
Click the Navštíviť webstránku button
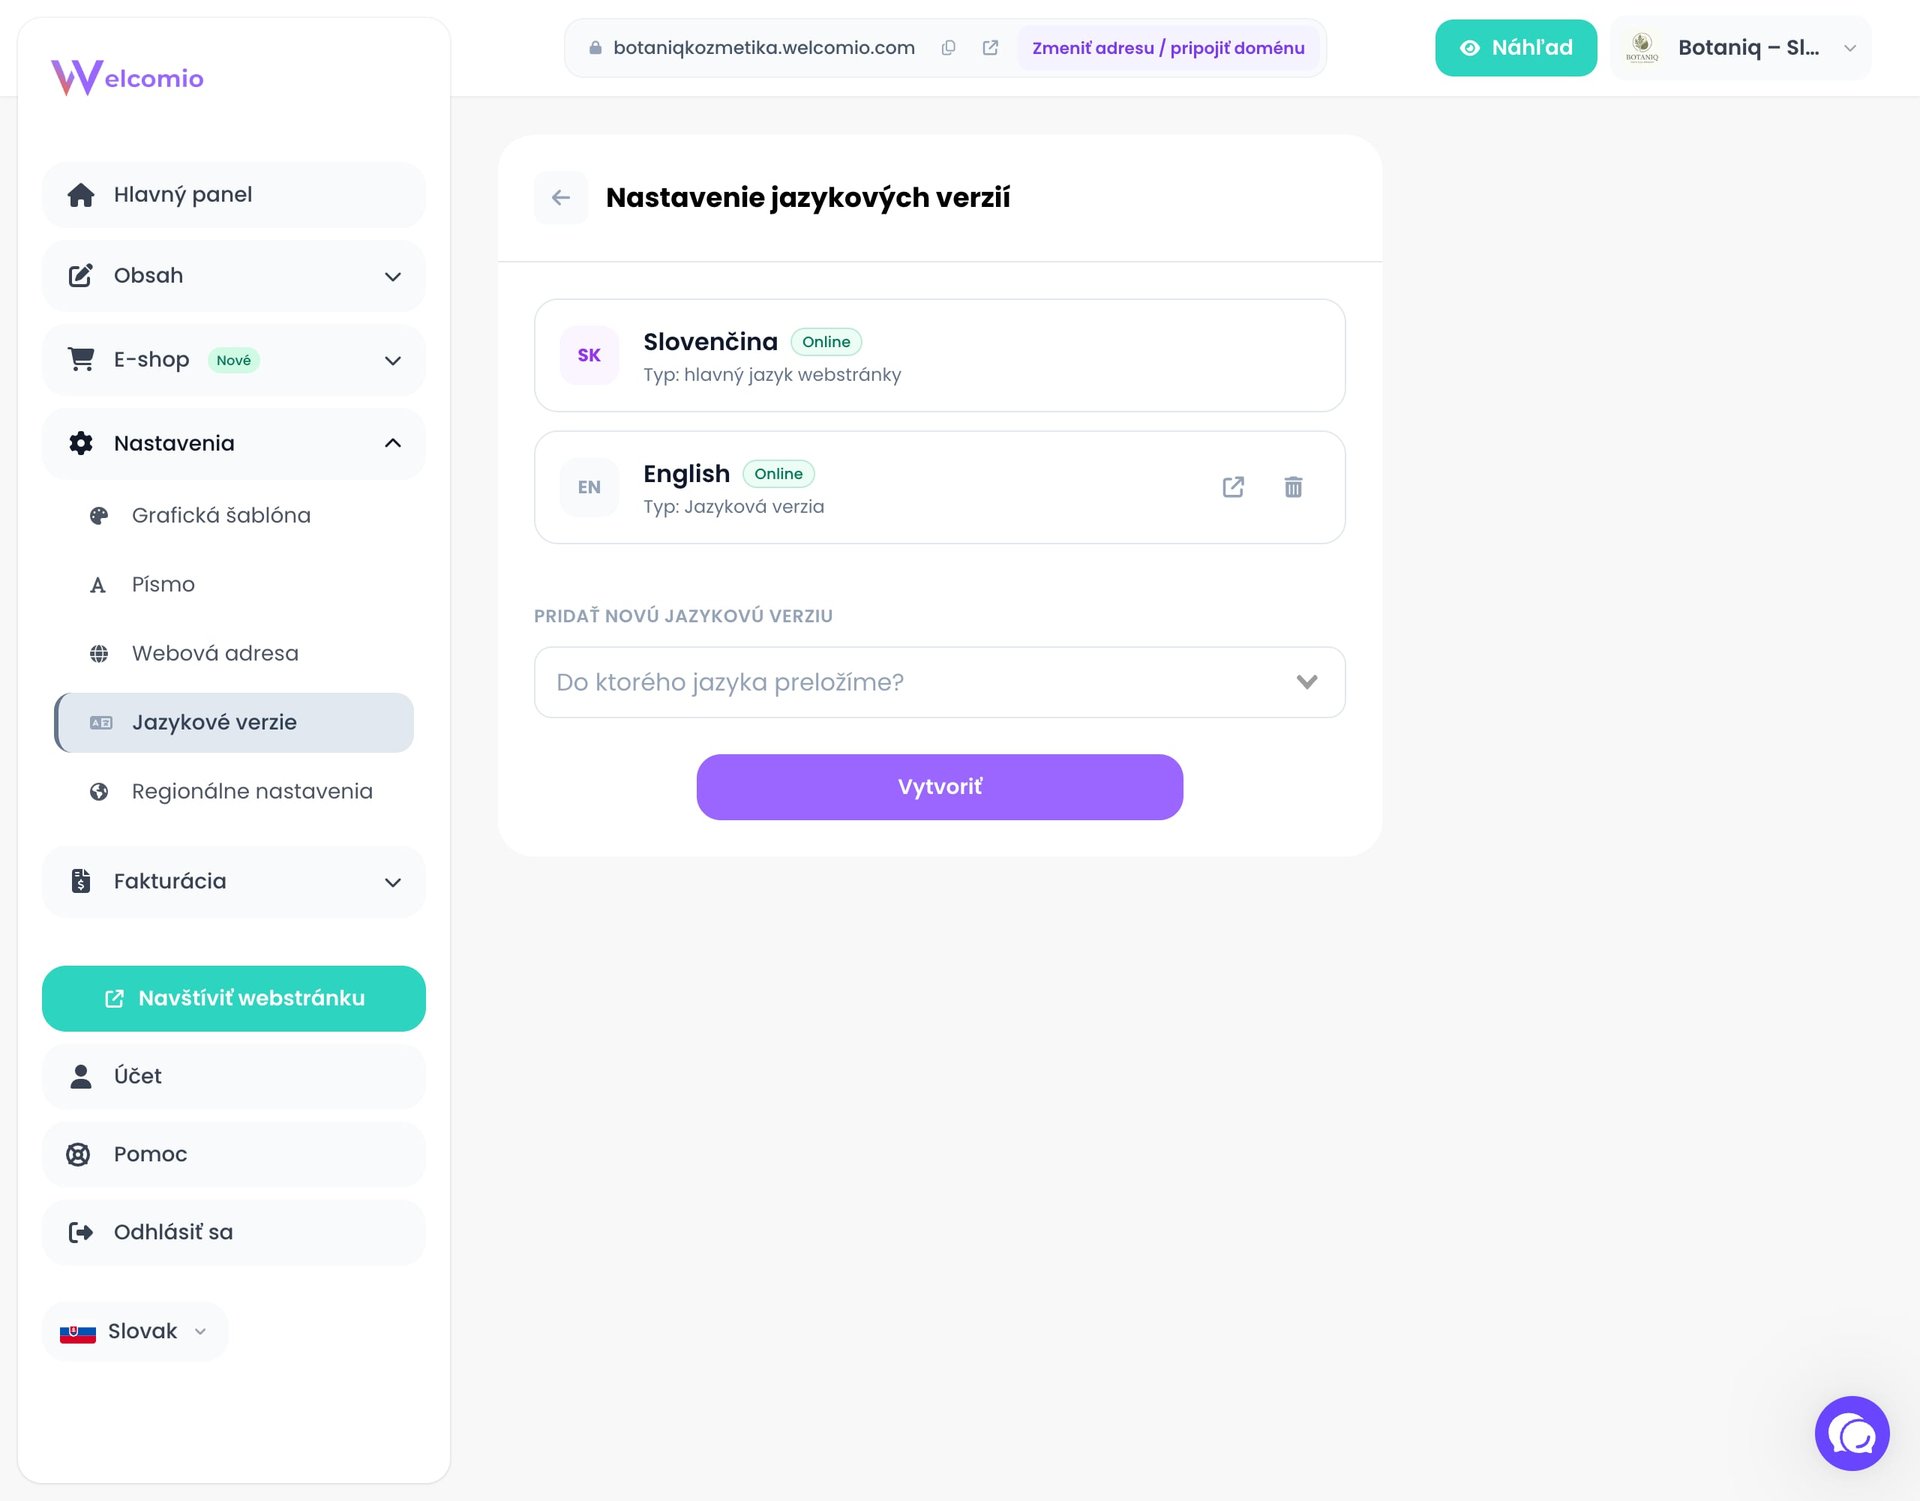point(233,998)
